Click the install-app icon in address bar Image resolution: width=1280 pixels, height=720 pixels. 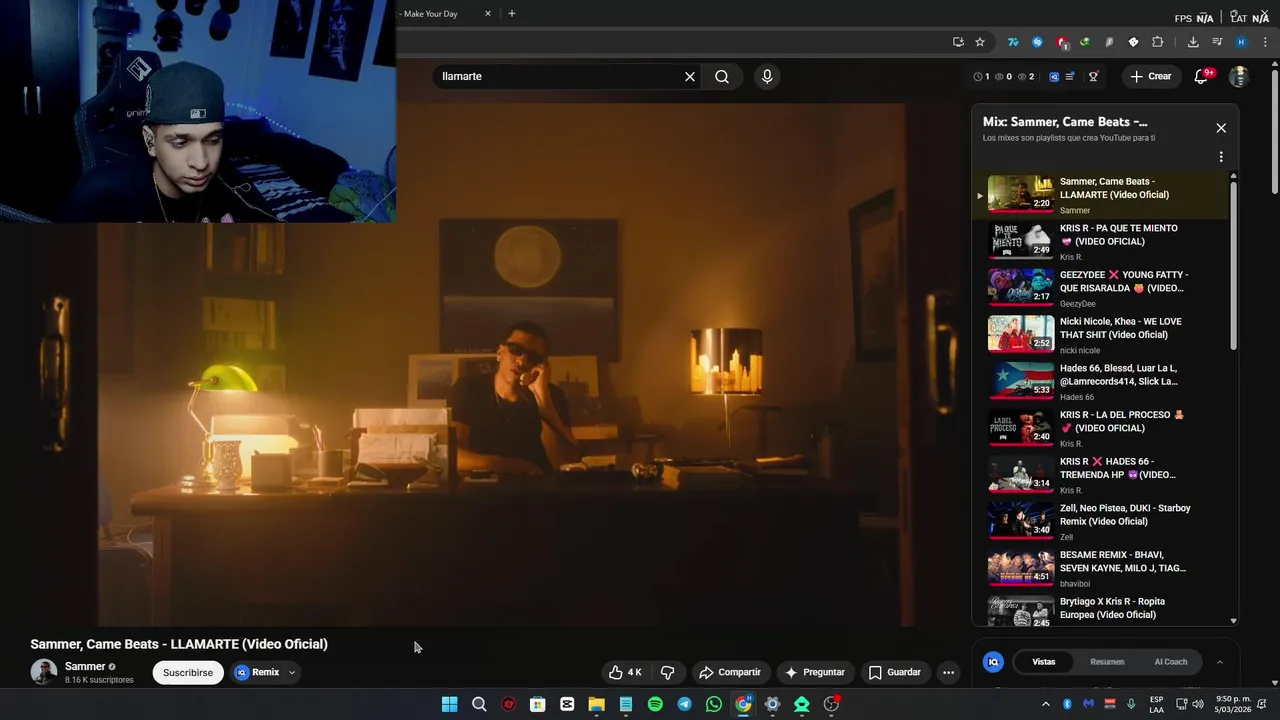pyautogui.click(x=958, y=42)
